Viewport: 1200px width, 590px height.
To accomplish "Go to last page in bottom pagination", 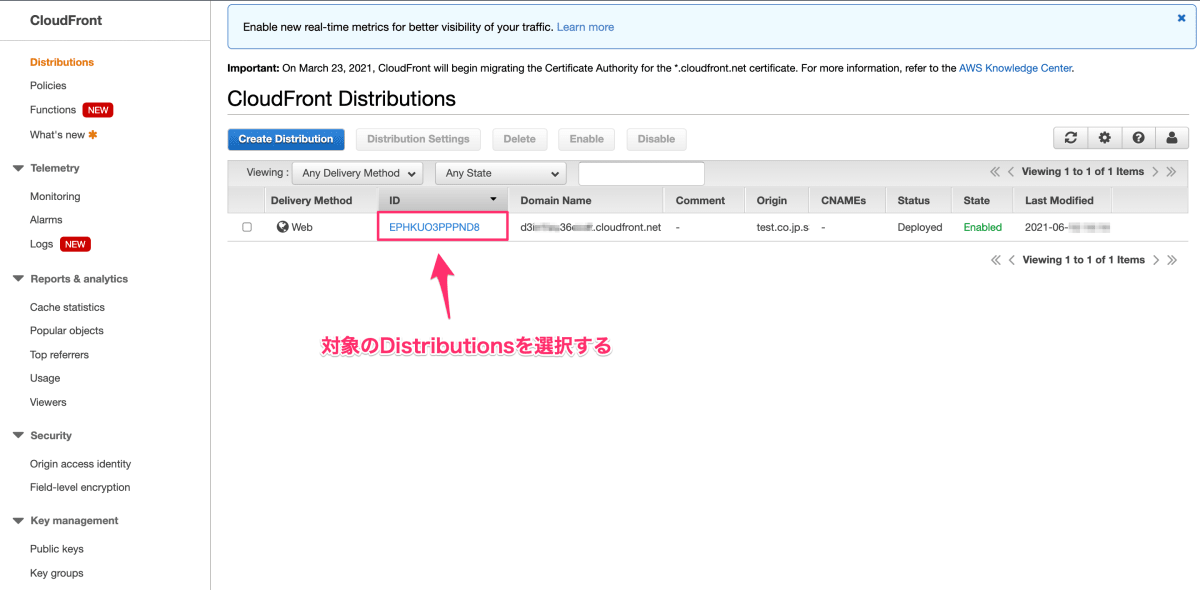I will coord(1171,260).
